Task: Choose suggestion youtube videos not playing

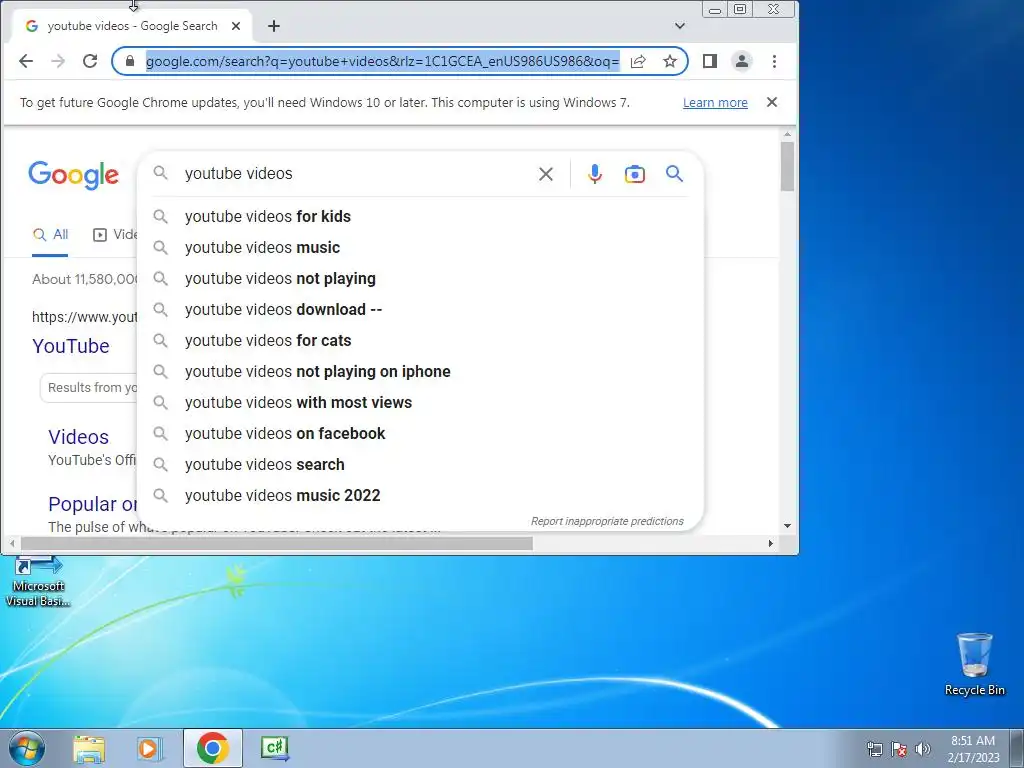Action: tap(421, 279)
